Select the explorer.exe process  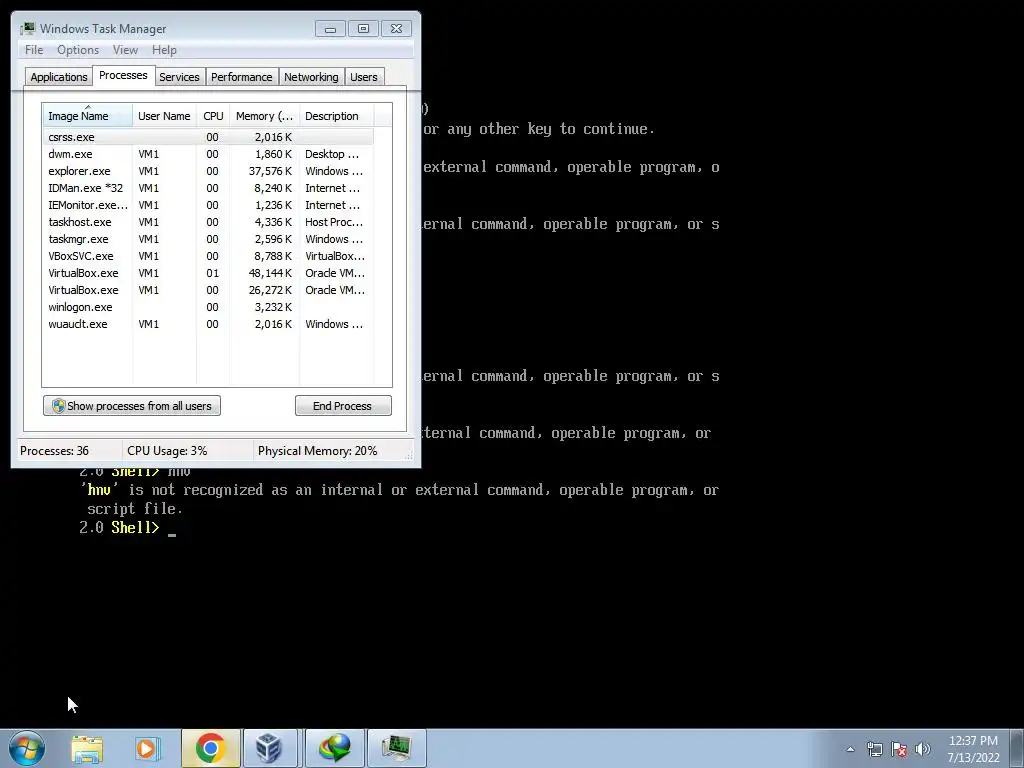point(208,171)
